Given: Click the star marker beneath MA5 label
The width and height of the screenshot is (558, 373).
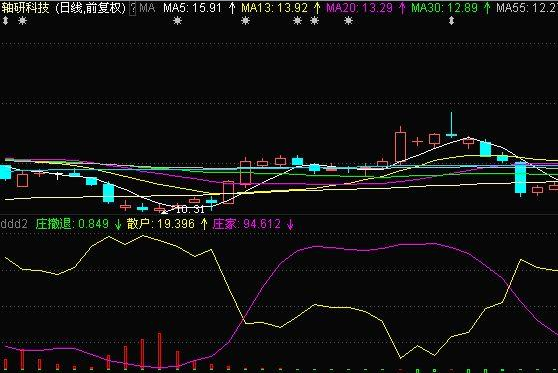Looking at the screenshot, I should pos(177,21).
